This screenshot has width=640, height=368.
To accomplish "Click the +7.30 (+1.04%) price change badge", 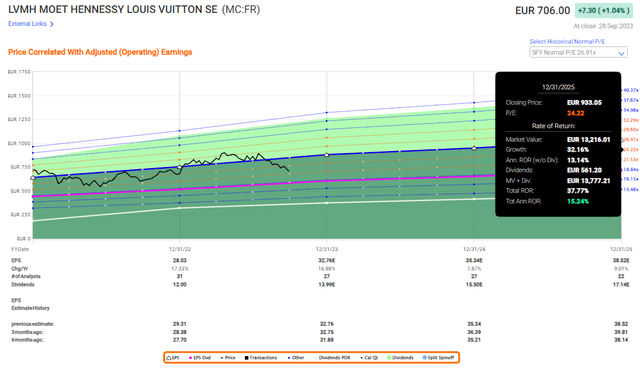I will pyautogui.click(x=604, y=11).
